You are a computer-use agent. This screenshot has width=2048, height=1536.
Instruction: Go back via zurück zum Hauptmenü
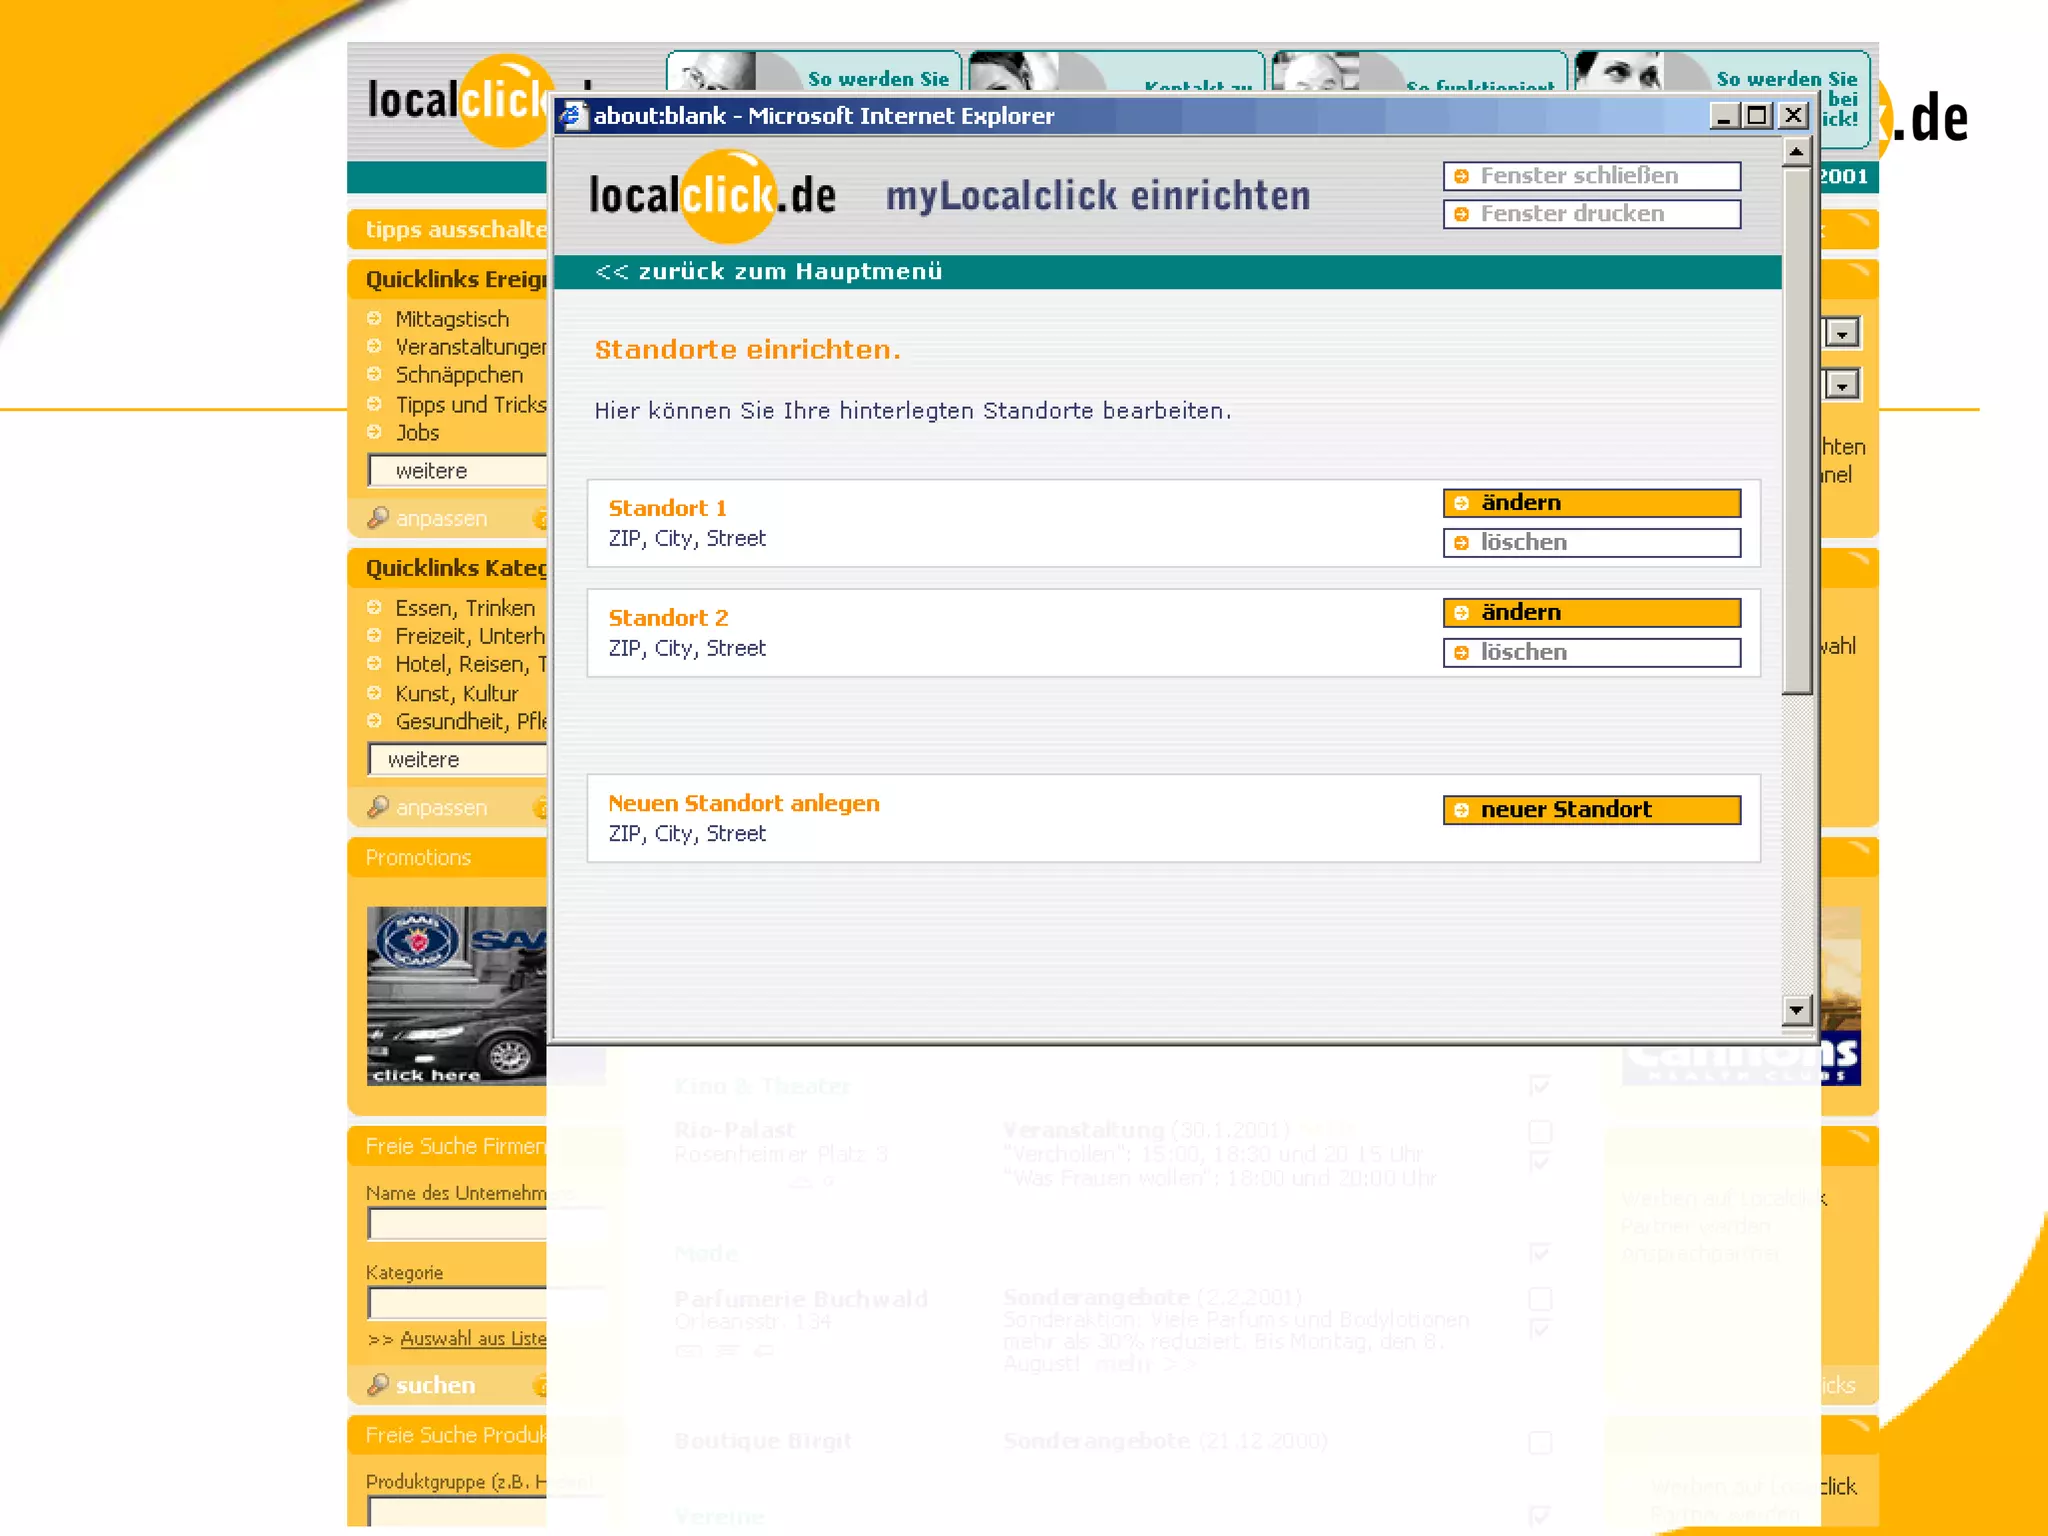click(768, 272)
